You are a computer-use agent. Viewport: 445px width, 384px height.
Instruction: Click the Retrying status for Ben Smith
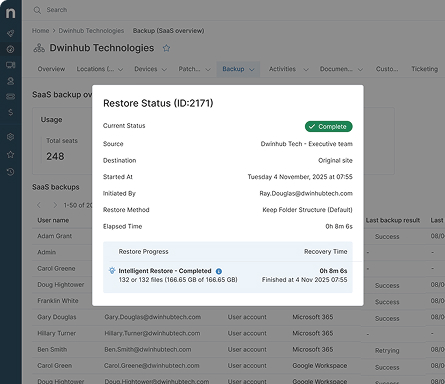(387, 350)
